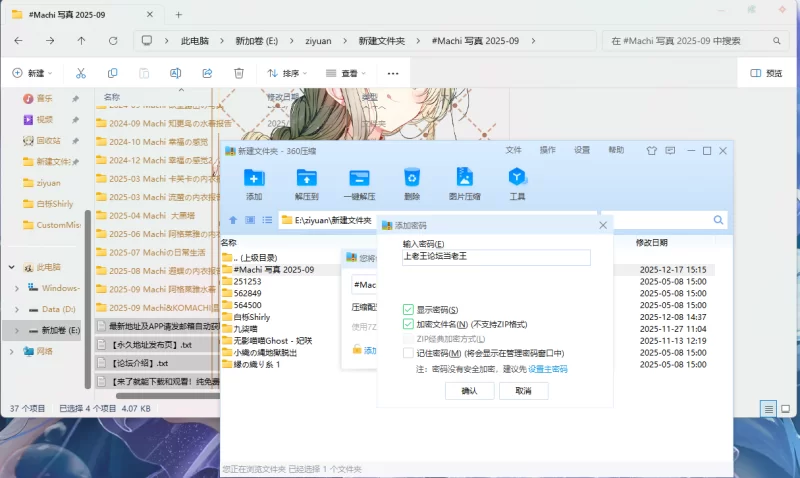Screen dimensions: 800x478
Task: Open the 排序 sort dropdown in Explorer
Action: [x=285, y=73]
